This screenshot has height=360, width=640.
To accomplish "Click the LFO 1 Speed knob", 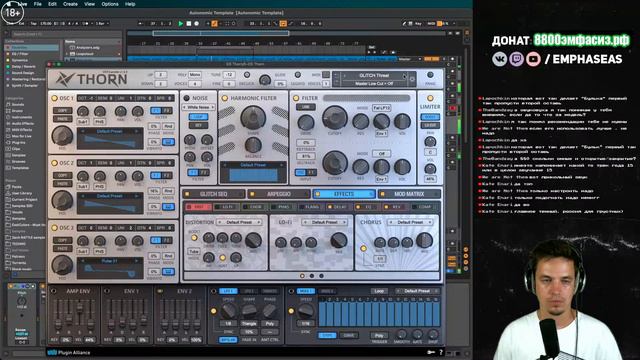I will tap(229, 311).
